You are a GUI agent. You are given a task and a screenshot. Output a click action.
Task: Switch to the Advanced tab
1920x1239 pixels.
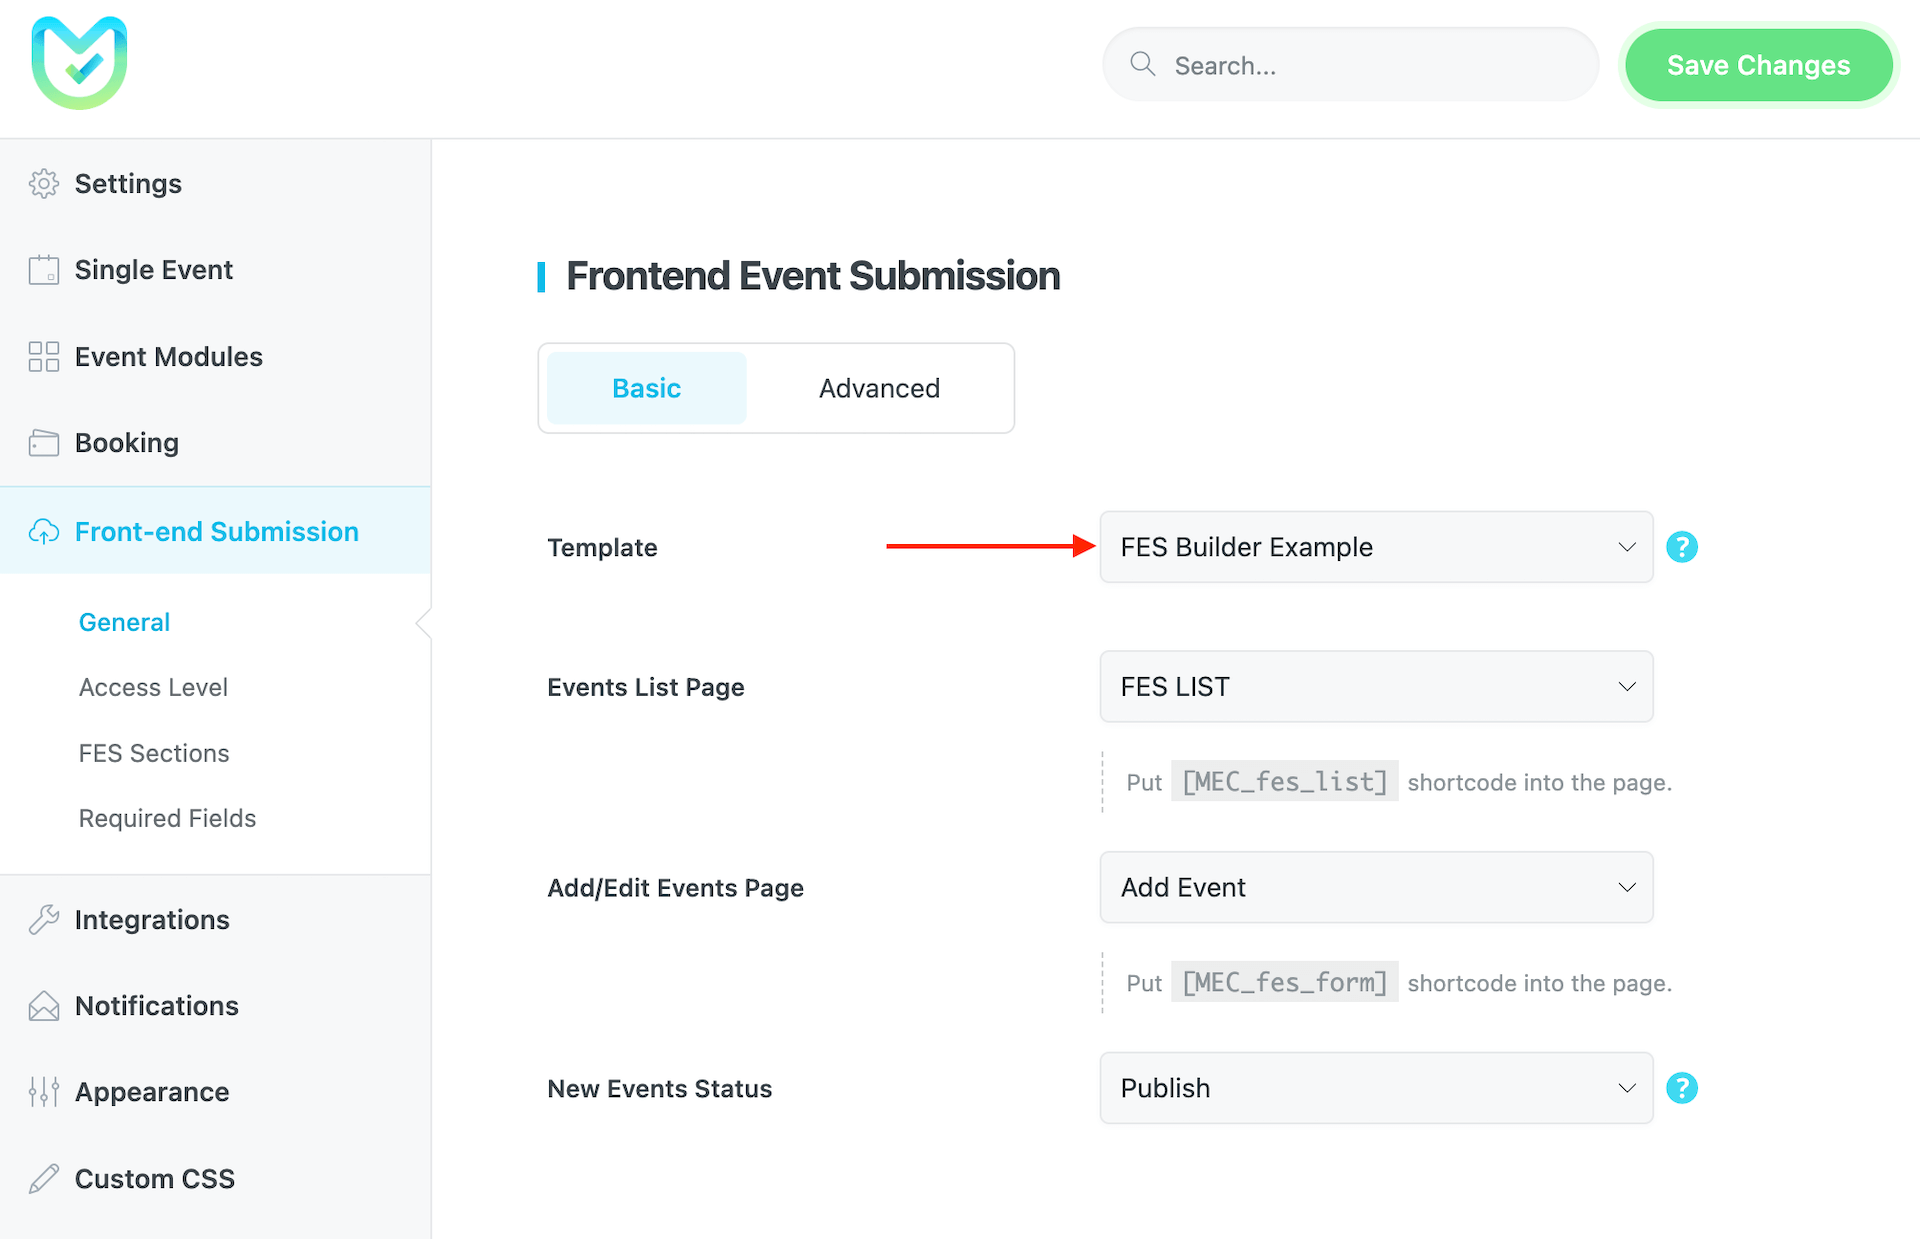pyautogui.click(x=879, y=388)
